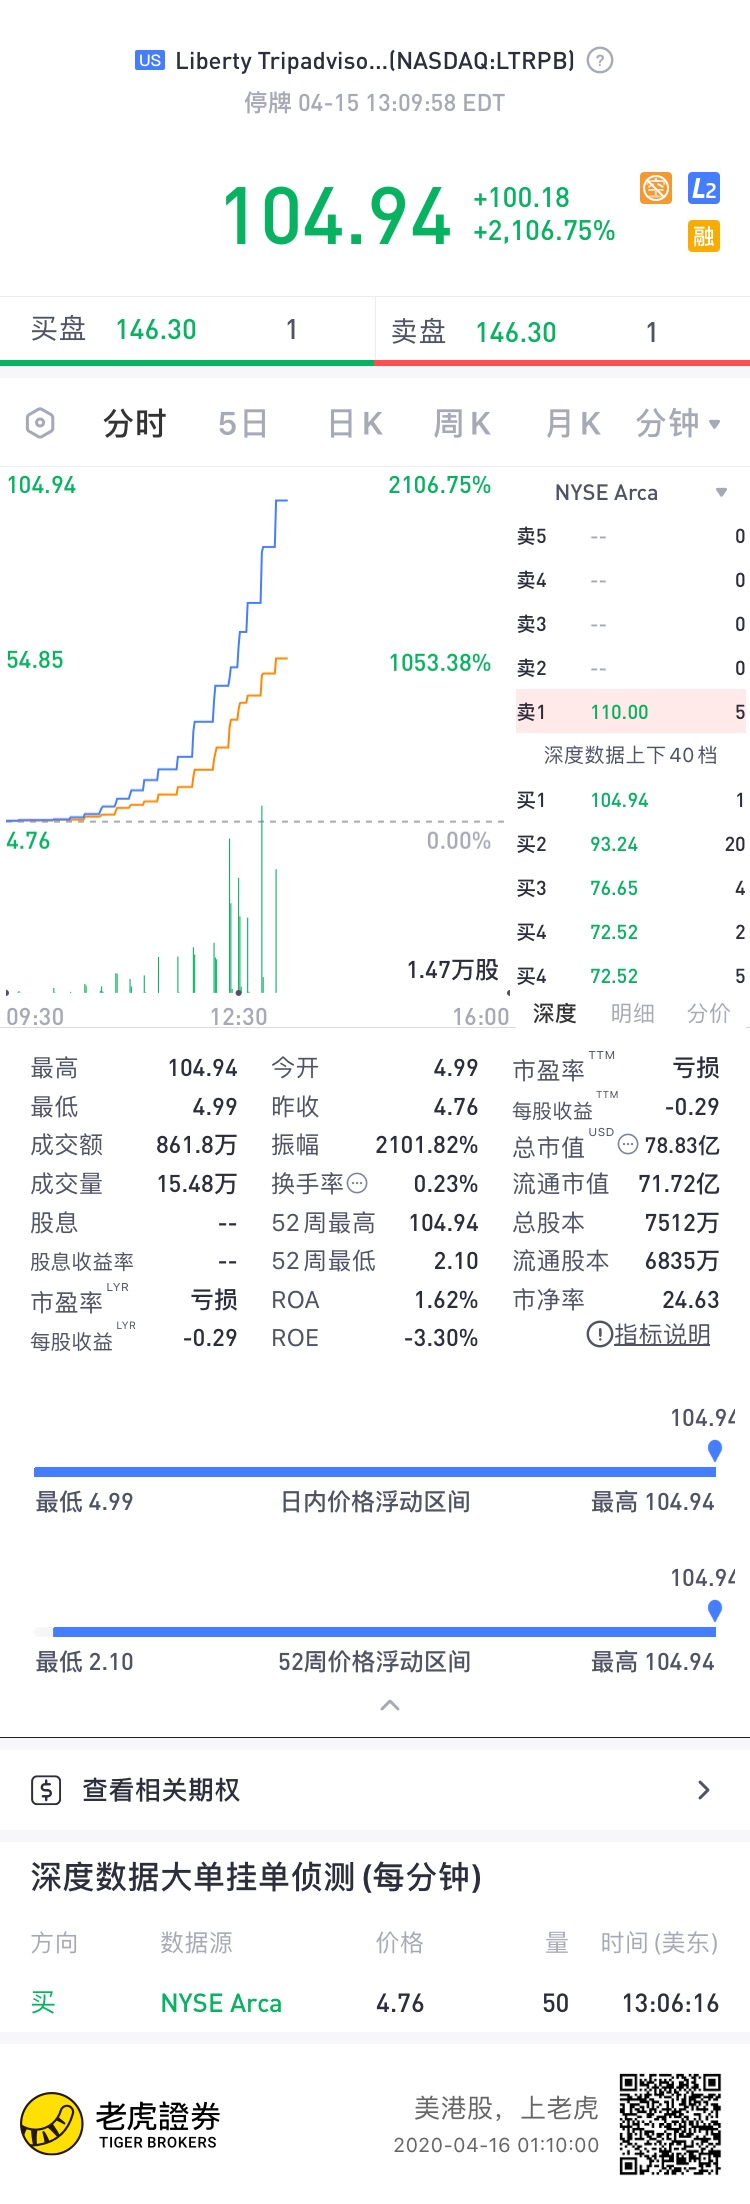Tap the dollar icon for related options
This screenshot has height=2204, width=750.
coord(46,1789)
